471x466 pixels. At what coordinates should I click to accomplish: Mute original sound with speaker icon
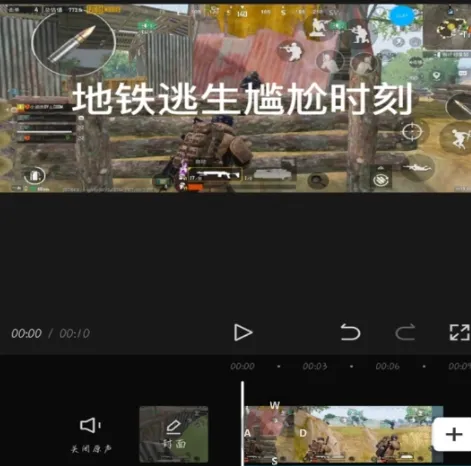(90, 425)
